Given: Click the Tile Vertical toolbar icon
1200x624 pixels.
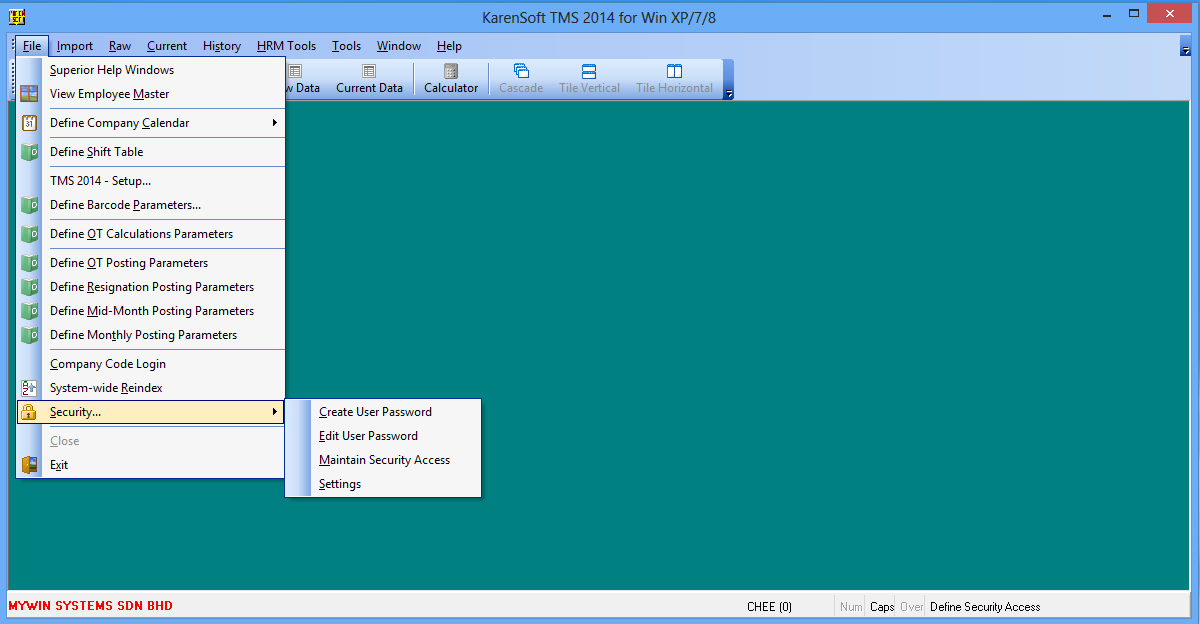Looking at the screenshot, I should pos(589,71).
